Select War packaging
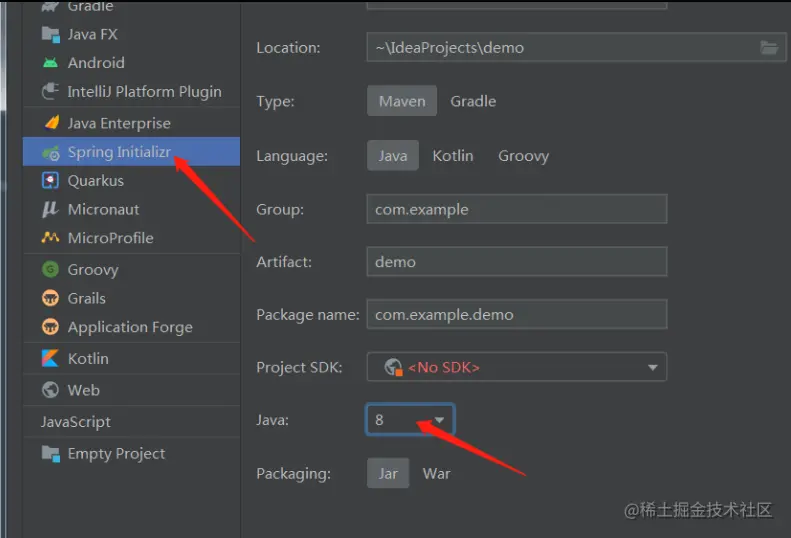This screenshot has height=538, width=791. 436,473
